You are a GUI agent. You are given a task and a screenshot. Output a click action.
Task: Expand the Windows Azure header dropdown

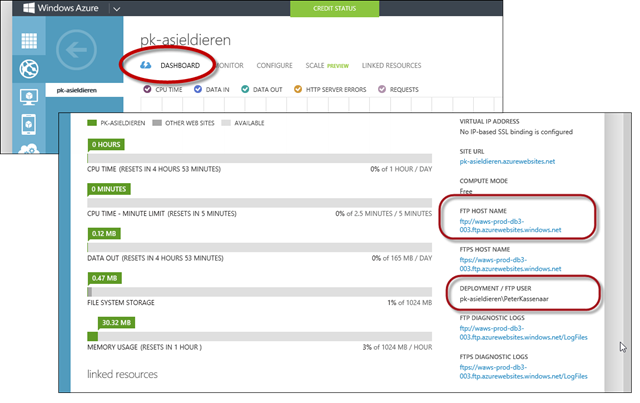click(x=116, y=9)
